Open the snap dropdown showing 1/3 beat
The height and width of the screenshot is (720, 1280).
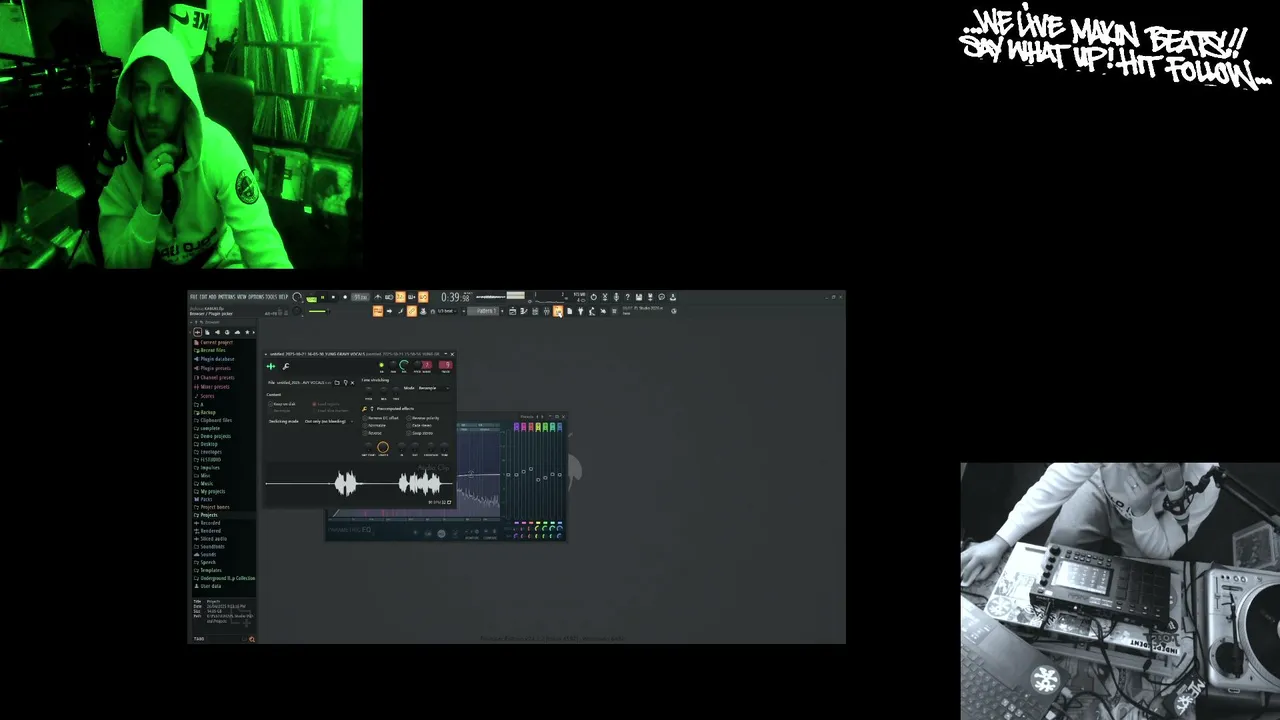point(447,311)
